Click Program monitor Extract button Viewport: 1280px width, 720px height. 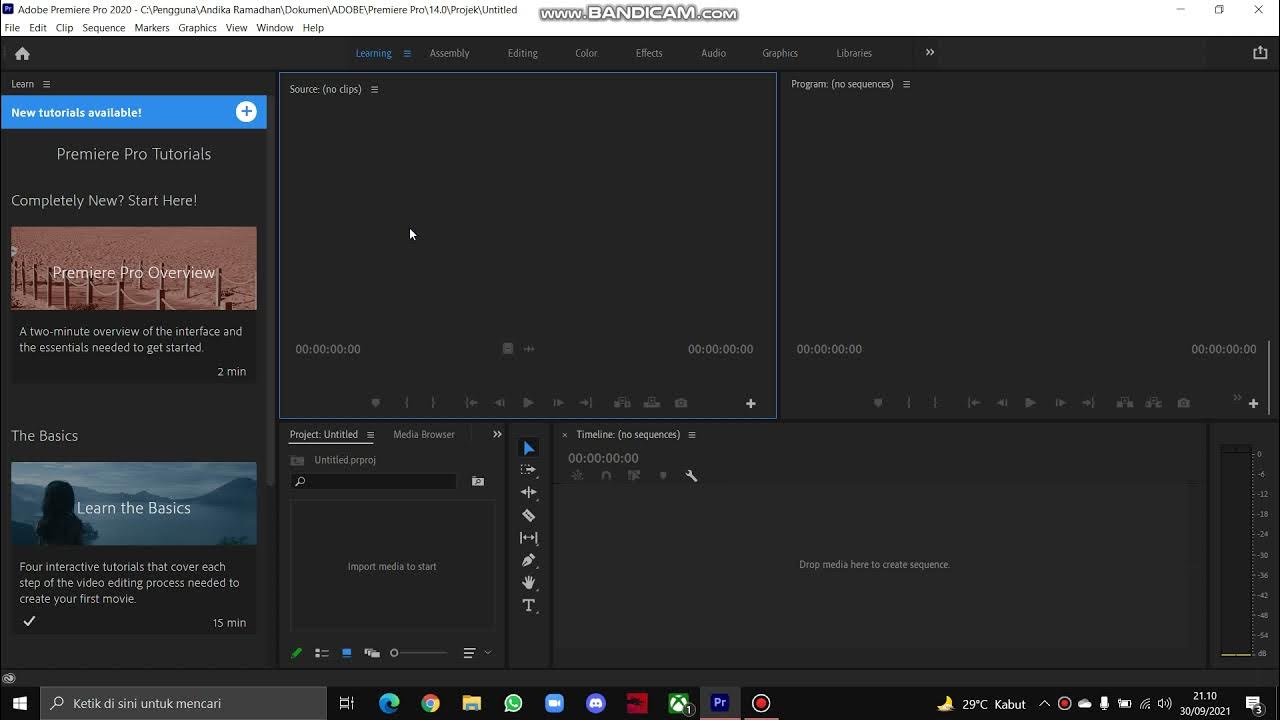[x=1155, y=403]
